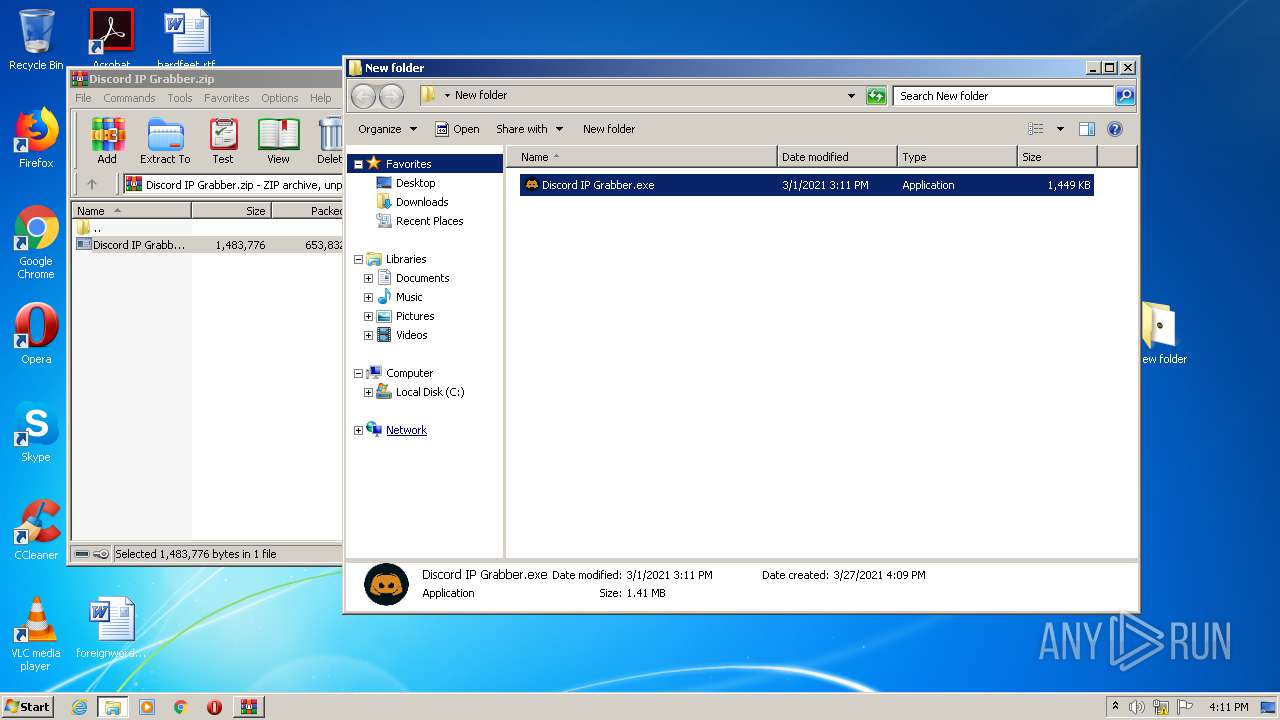Click the WinRAR taskbar button
Image resolution: width=1280 pixels, height=720 pixels.
pyautogui.click(x=249, y=707)
